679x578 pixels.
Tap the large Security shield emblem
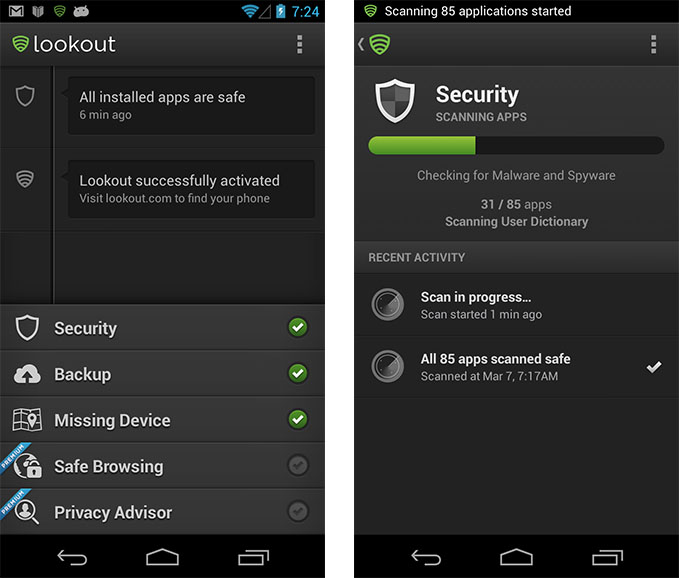[x=394, y=100]
